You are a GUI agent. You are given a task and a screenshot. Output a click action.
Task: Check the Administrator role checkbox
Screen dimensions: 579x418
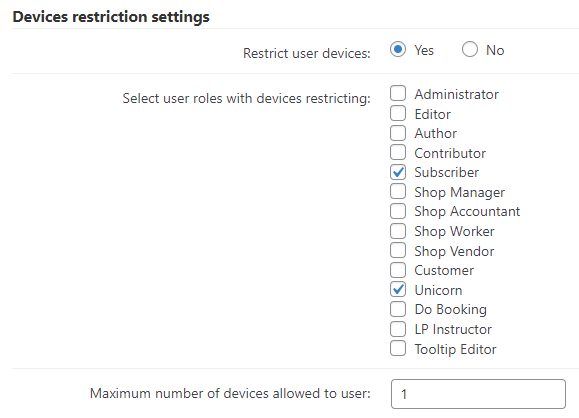(x=398, y=93)
